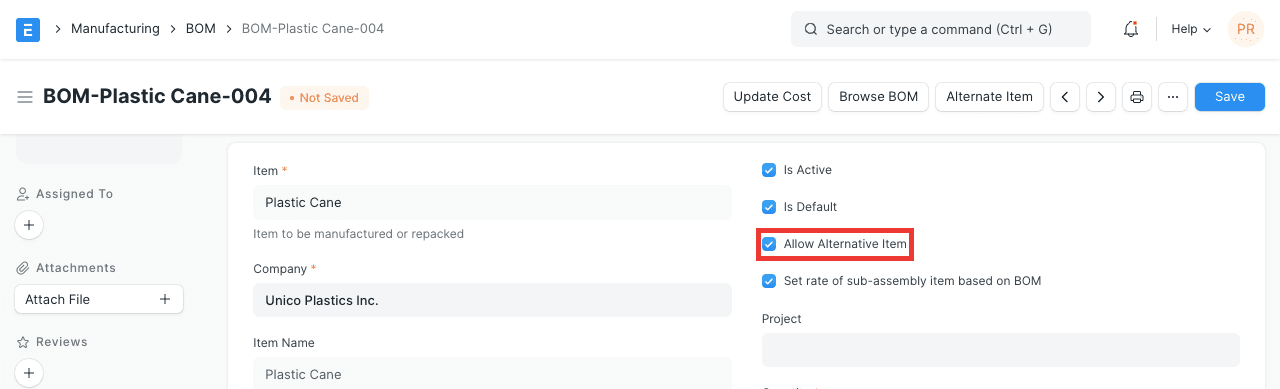Go to previous document arrow

1065,97
